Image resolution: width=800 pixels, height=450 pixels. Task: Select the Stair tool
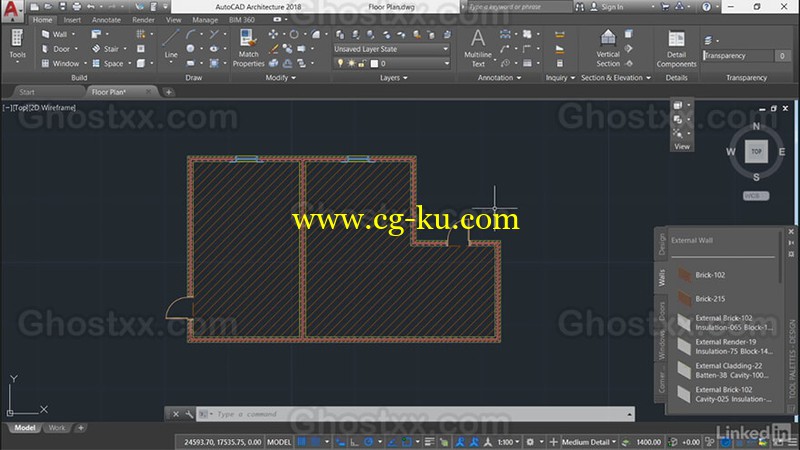tap(105, 49)
